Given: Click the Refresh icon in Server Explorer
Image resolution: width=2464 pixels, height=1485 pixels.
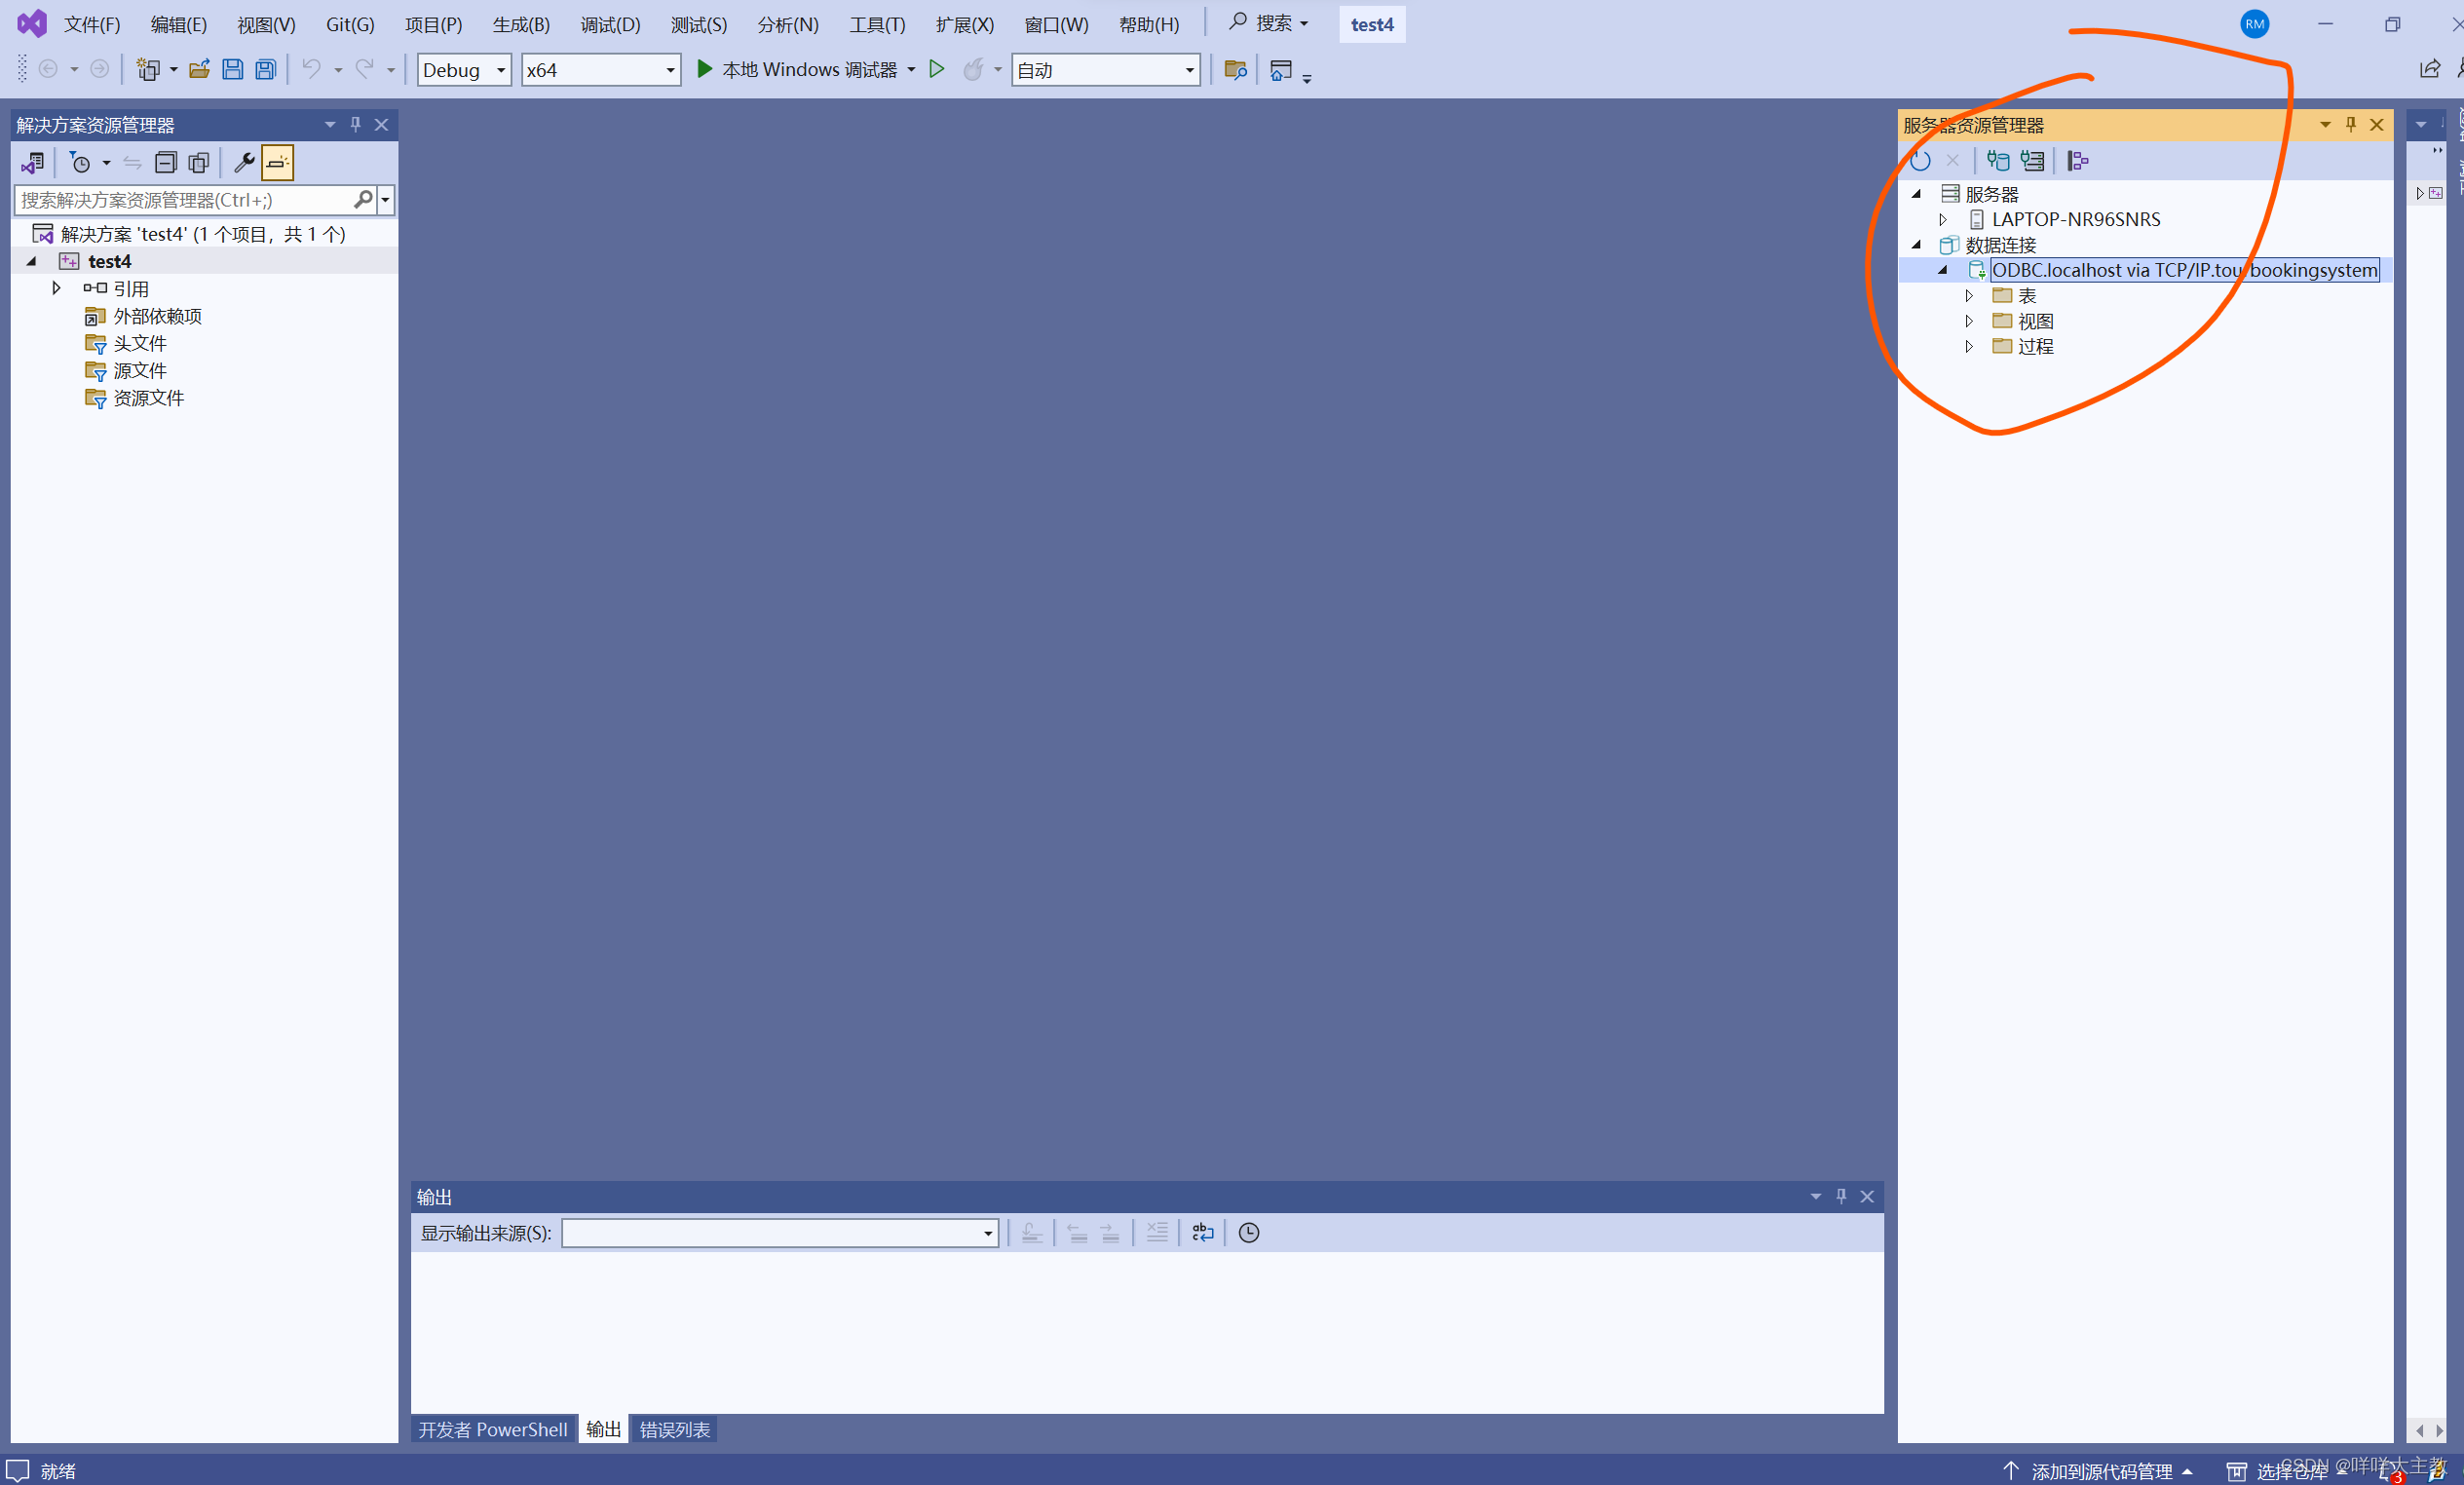Looking at the screenshot, I should [x=1920, y=161].
